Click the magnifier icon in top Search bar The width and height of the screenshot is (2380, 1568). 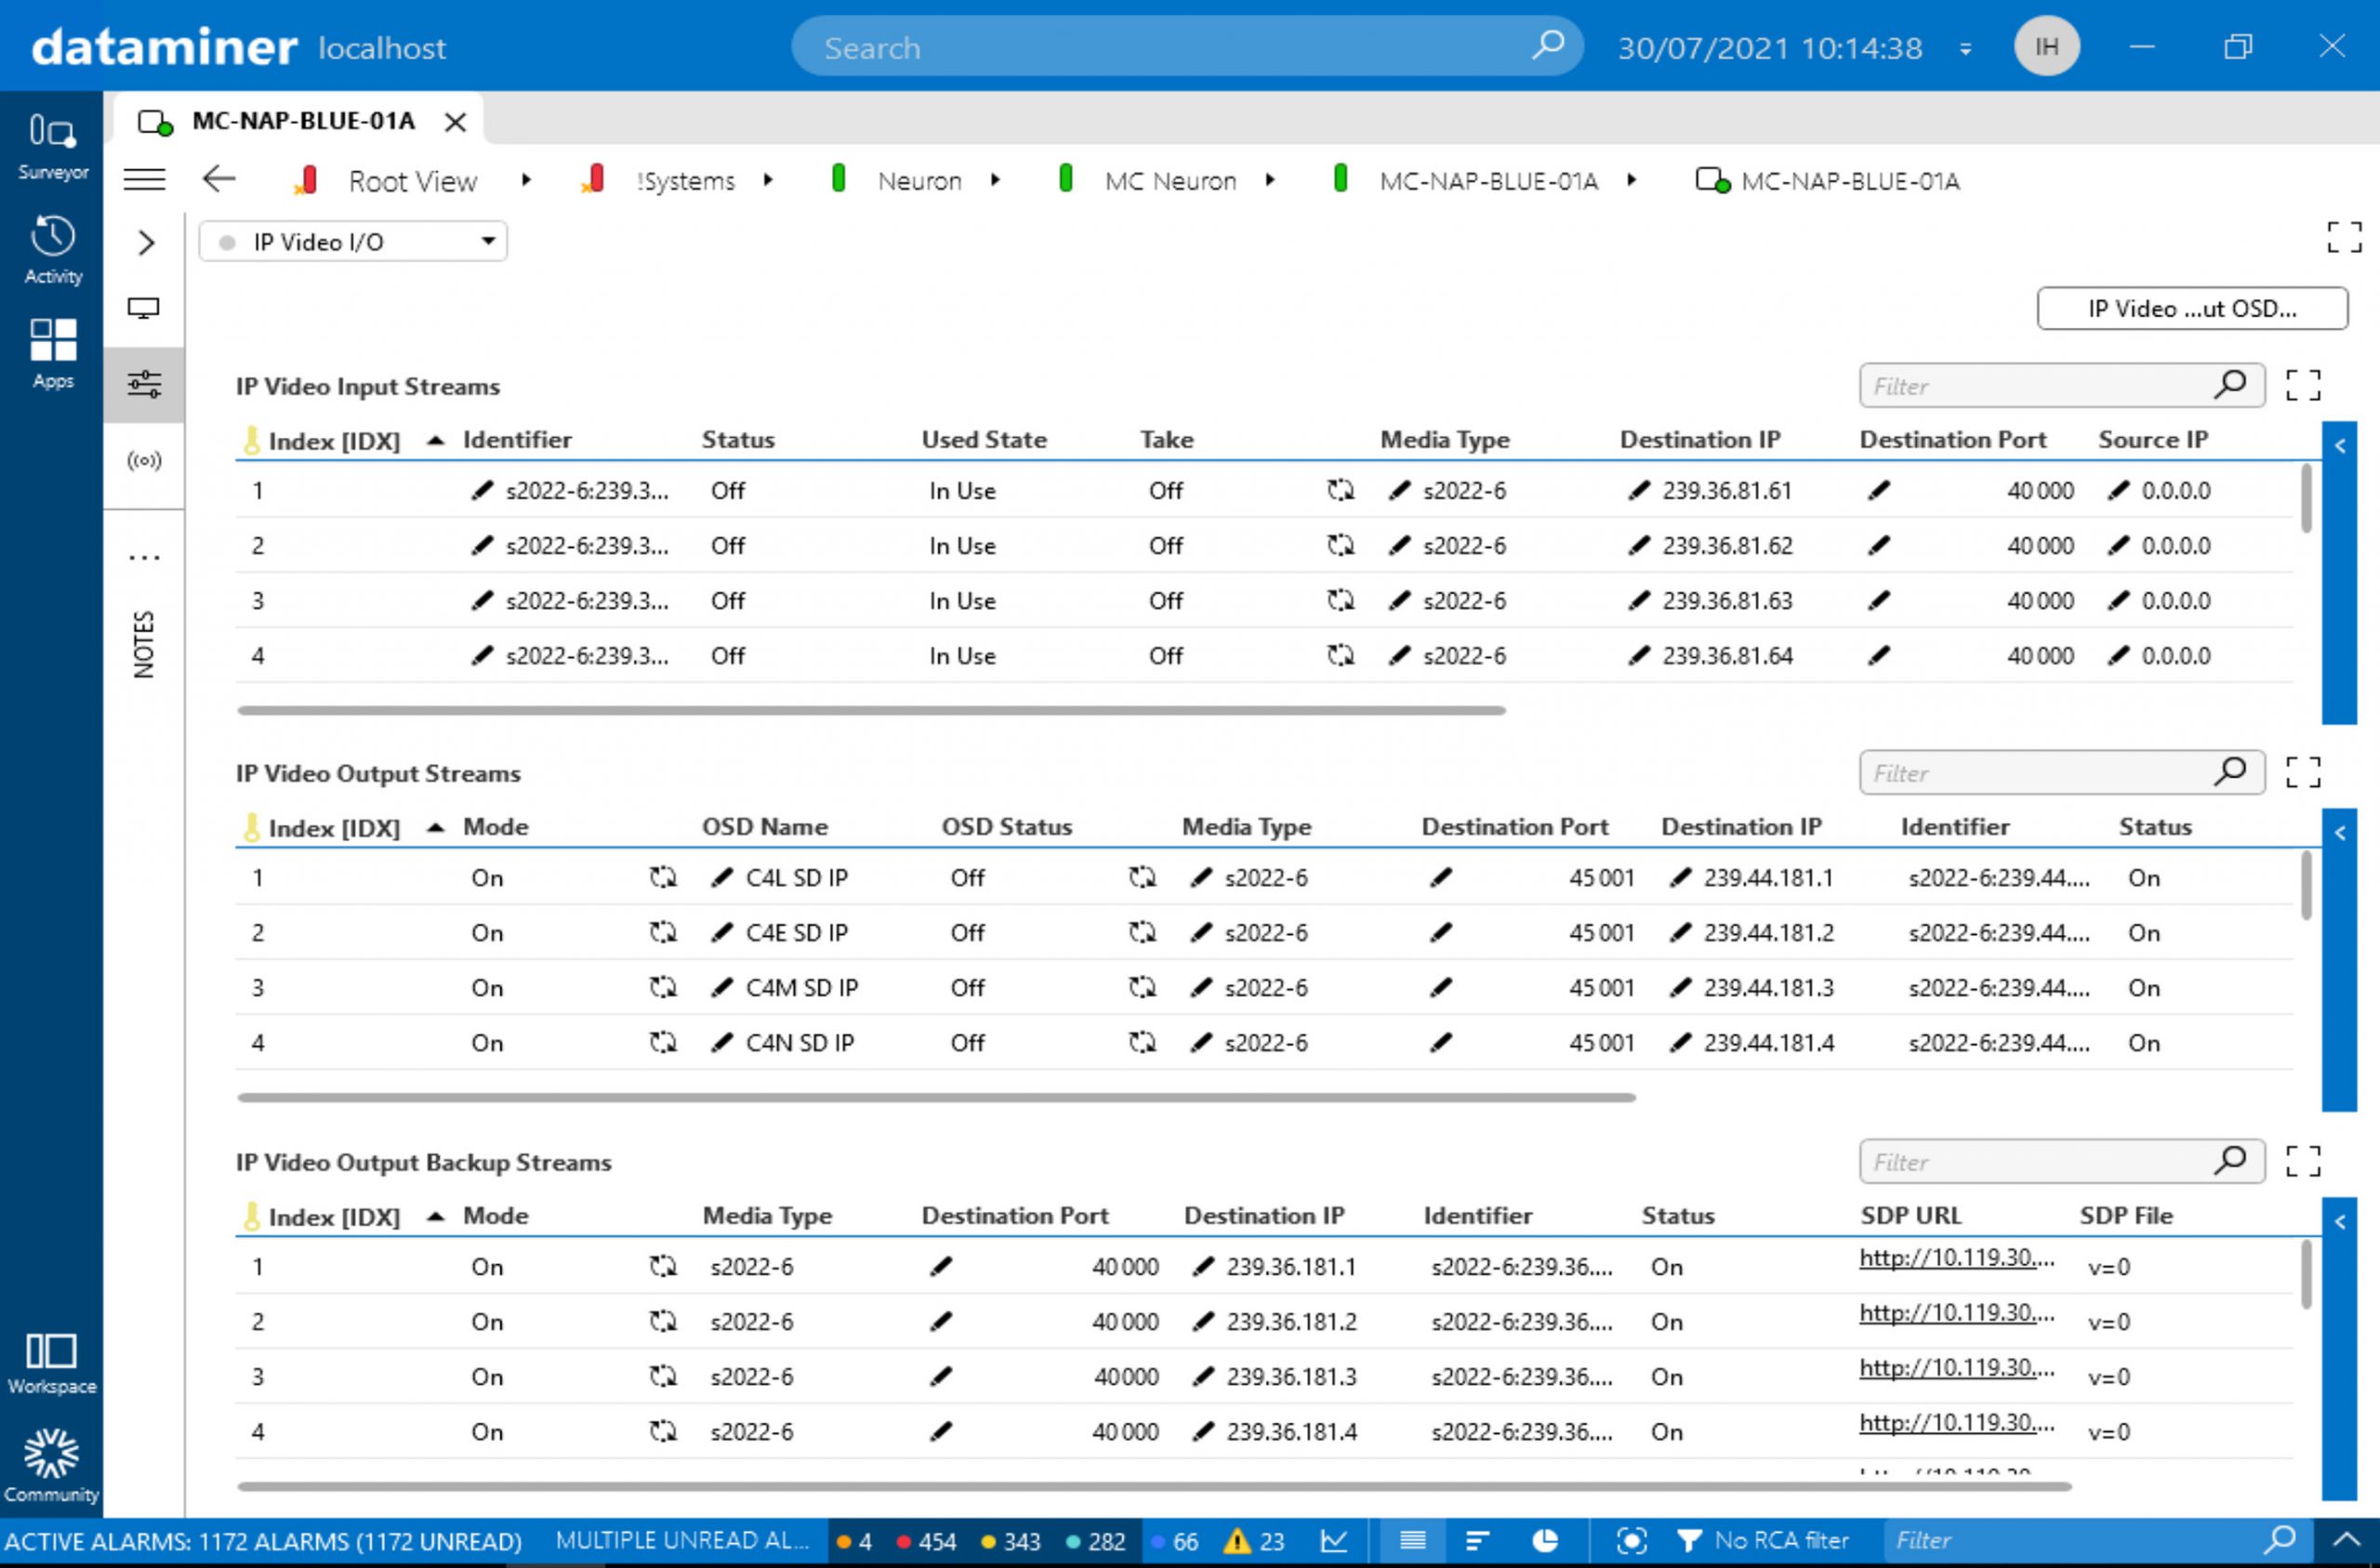(x=1548, y=45)
